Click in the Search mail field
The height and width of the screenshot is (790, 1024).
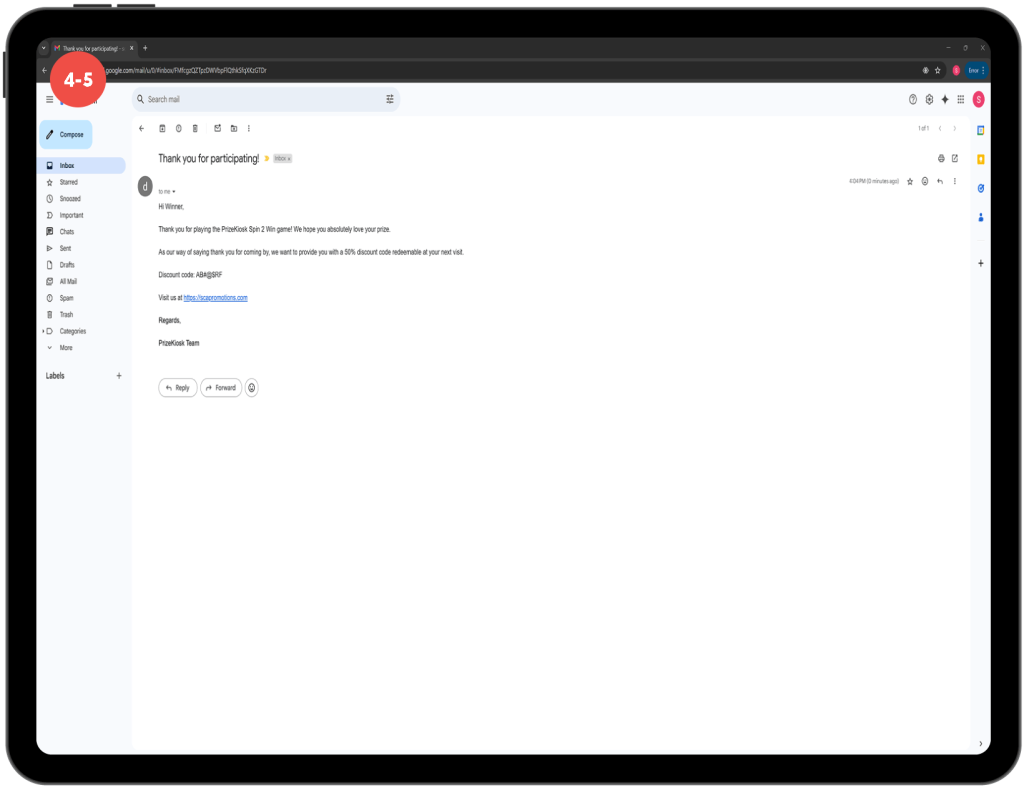click(x=260, y=99)
